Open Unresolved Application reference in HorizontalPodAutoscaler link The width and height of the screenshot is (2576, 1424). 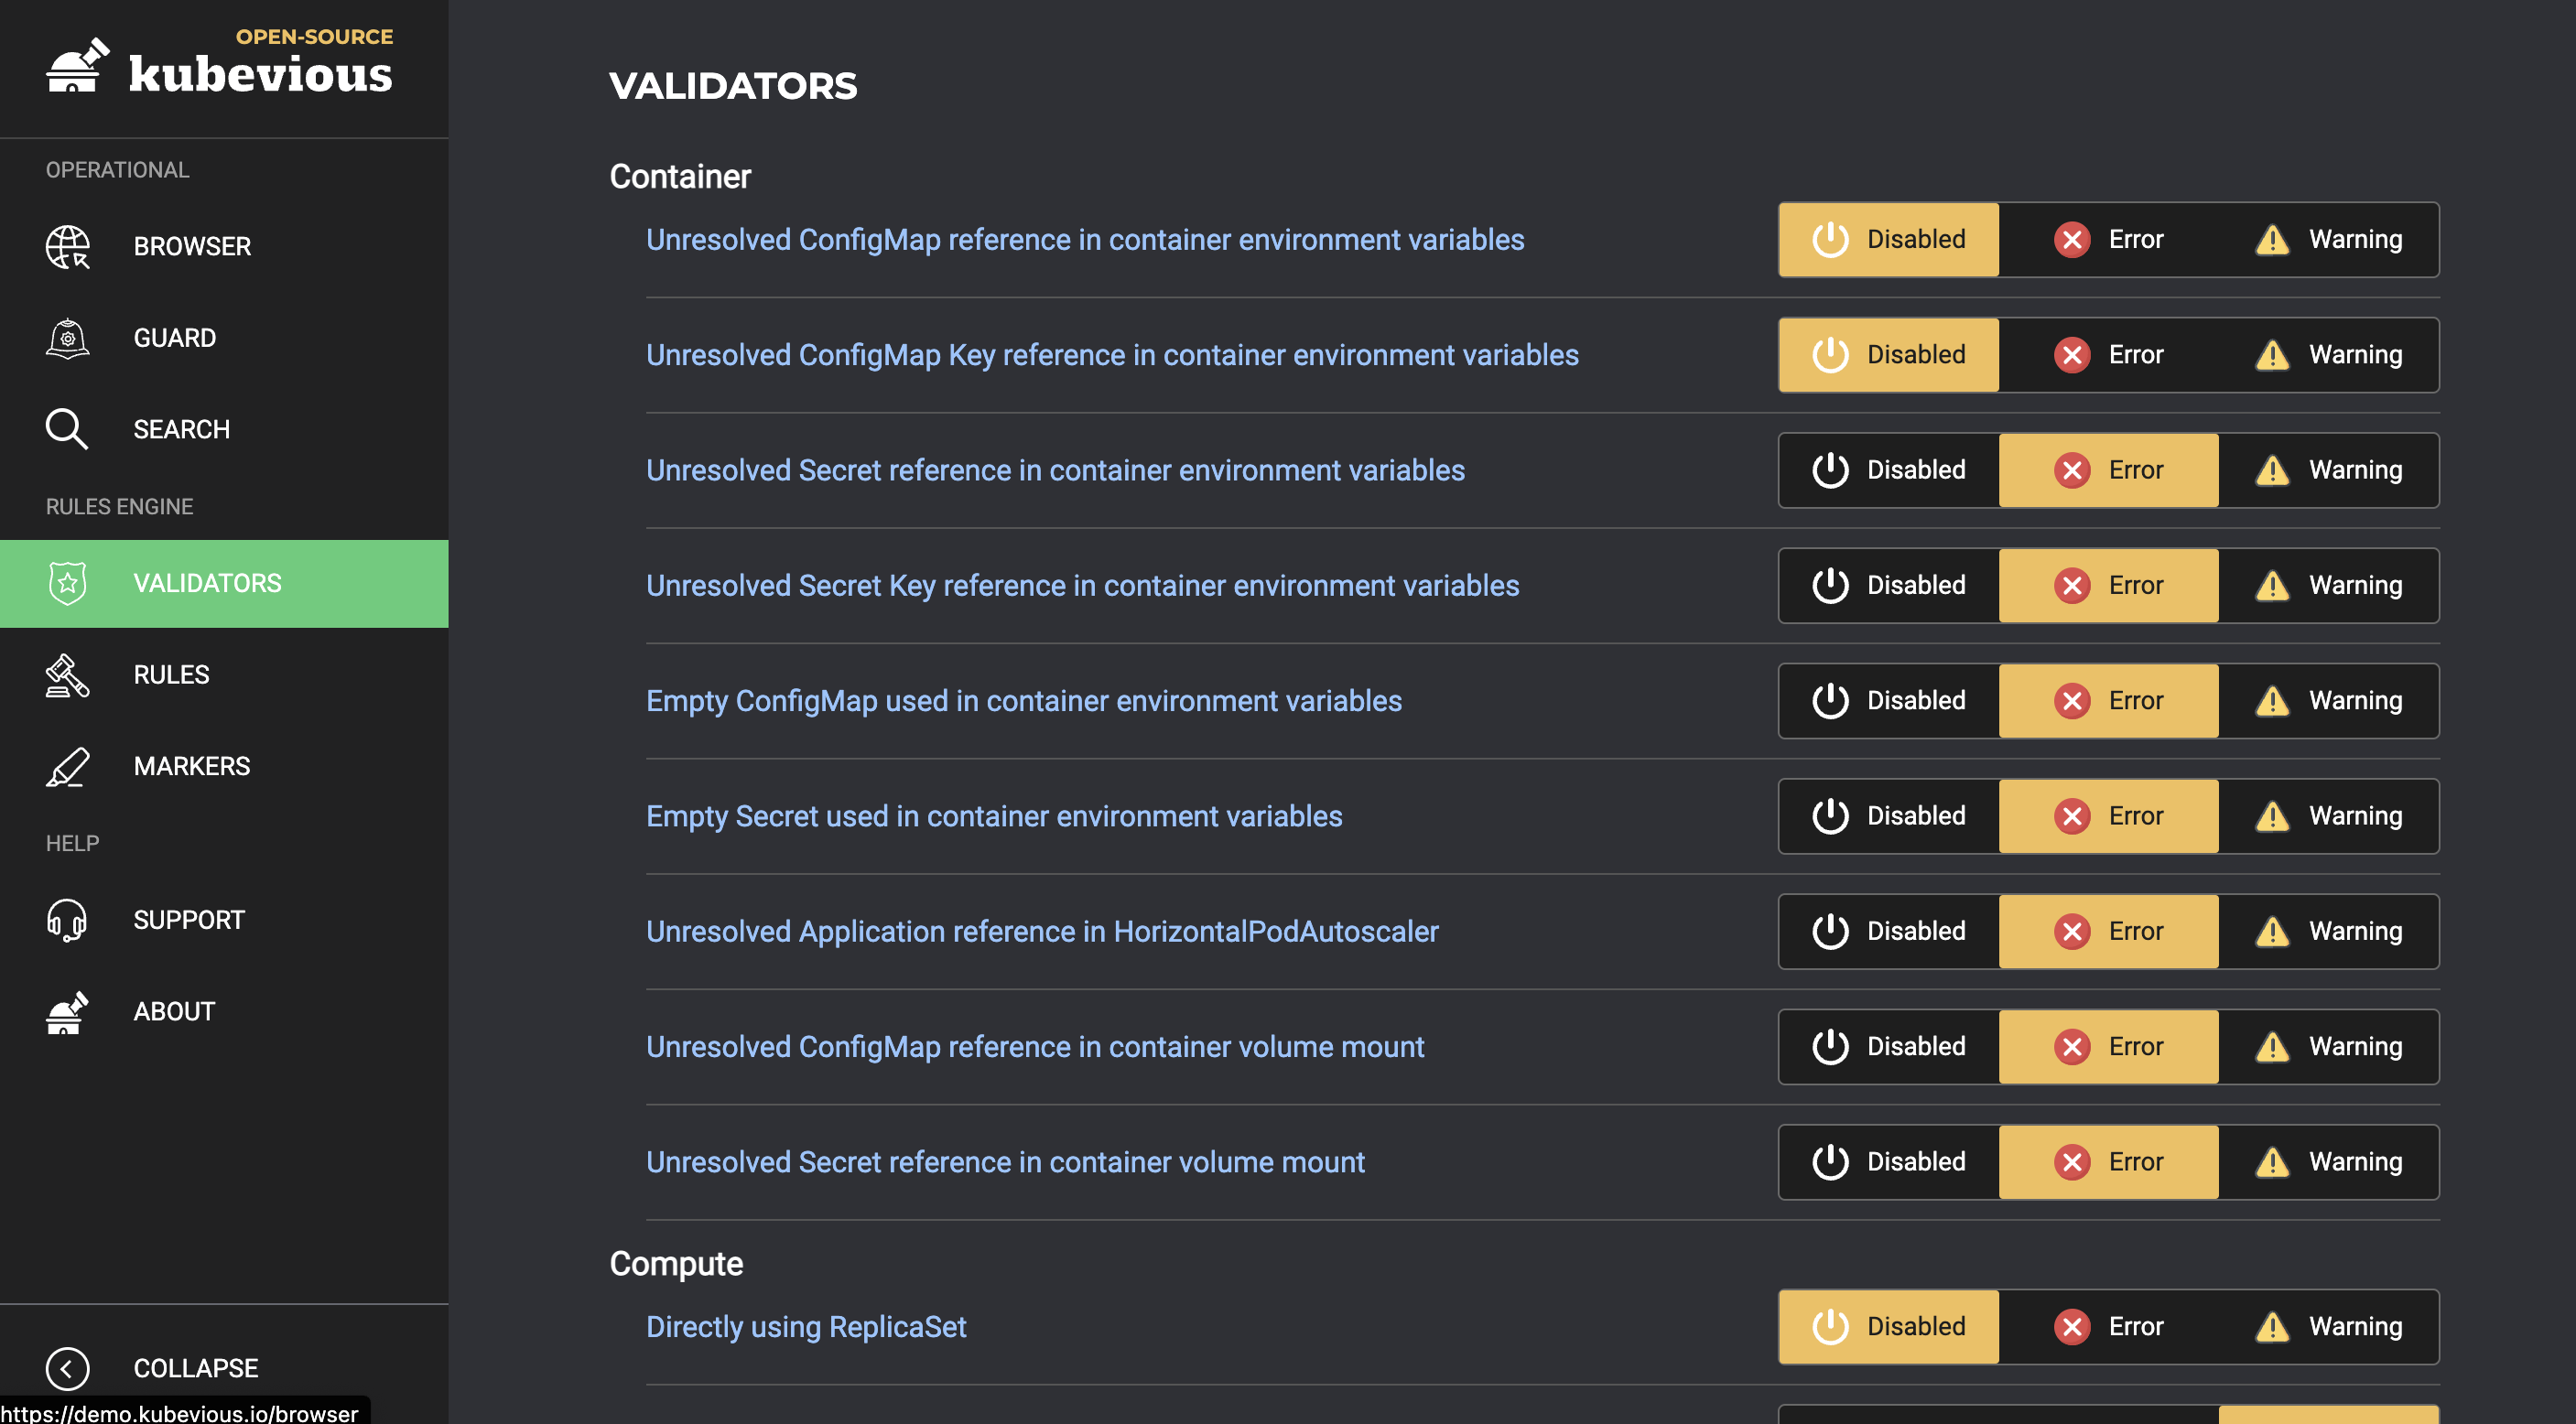(1042, 931)
